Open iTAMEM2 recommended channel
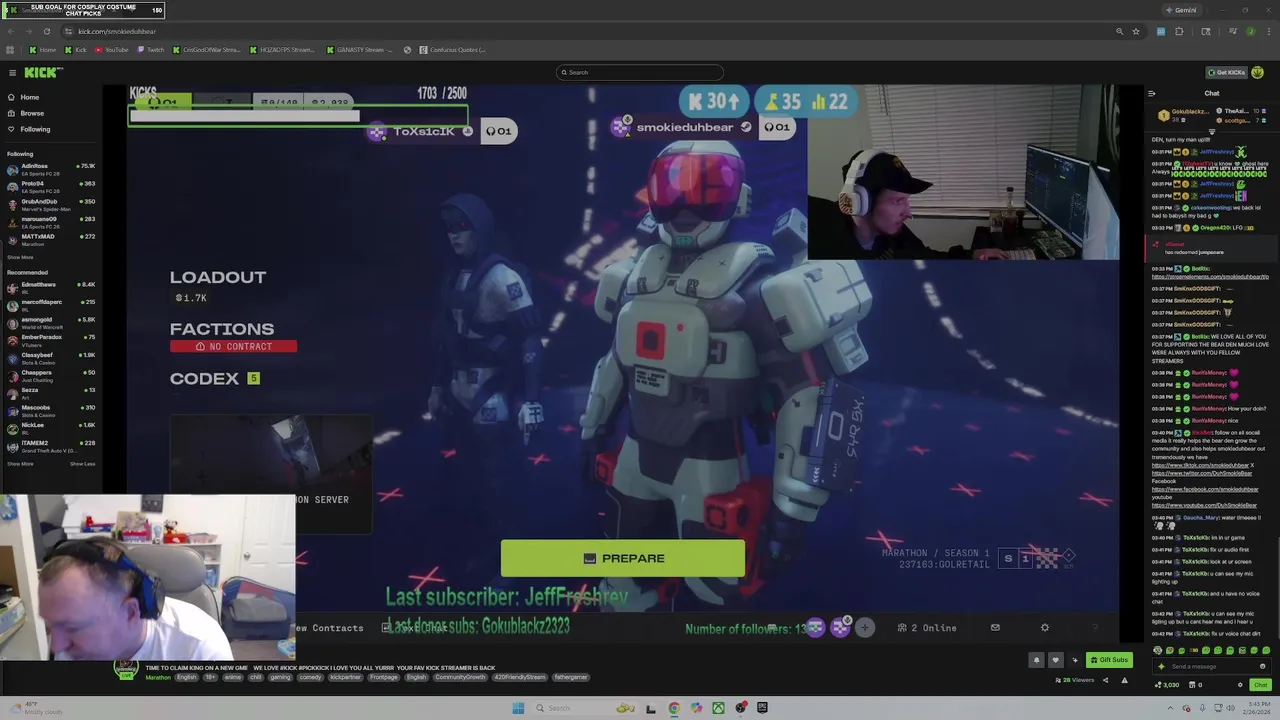 [50, 445]
